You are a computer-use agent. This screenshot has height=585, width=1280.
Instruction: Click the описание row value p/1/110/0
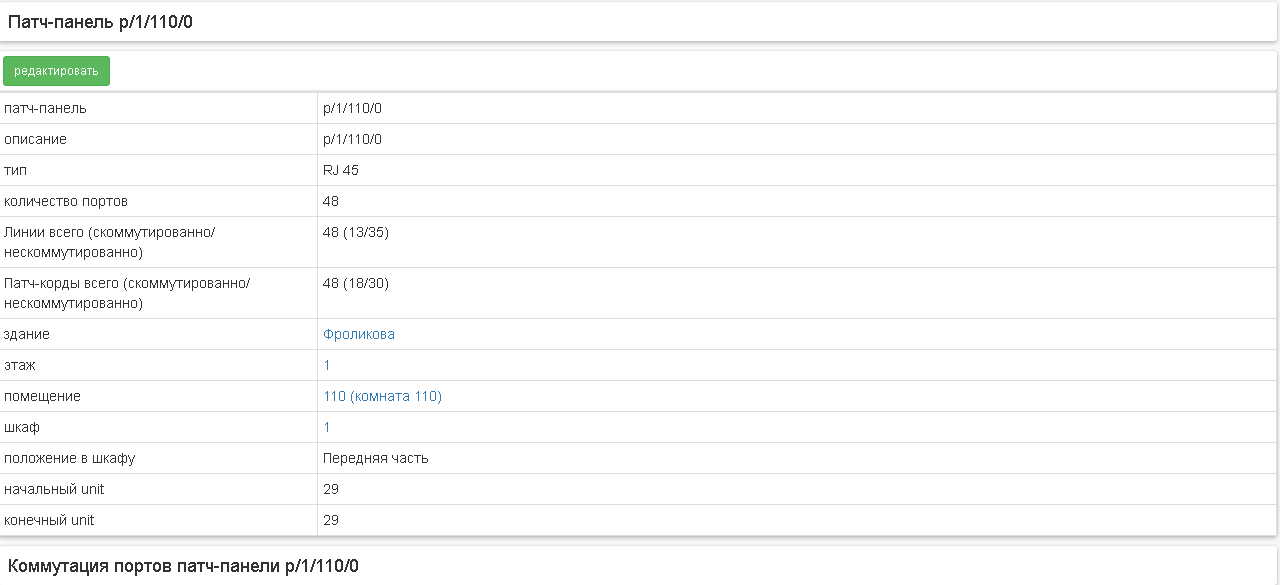click(x=352, y=139)
